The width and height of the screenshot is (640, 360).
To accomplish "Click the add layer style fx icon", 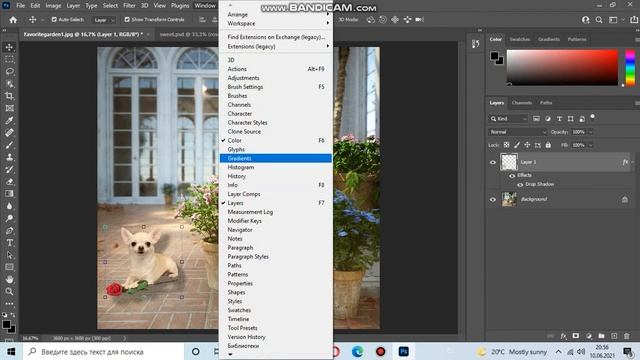I will tap(563, 336).
